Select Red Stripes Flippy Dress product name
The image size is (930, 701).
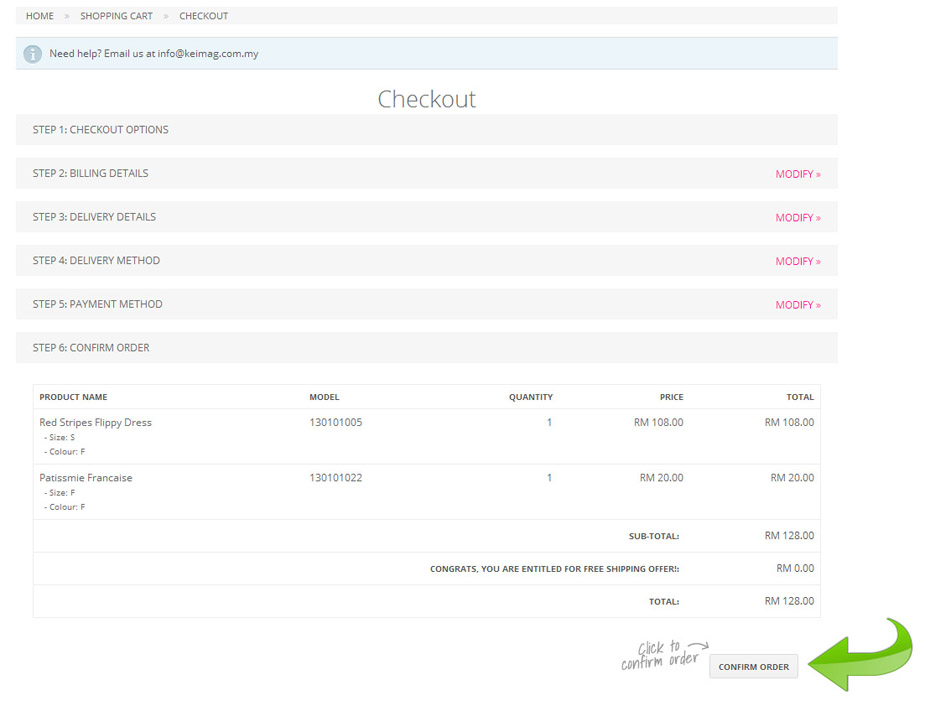pos(96,423)
